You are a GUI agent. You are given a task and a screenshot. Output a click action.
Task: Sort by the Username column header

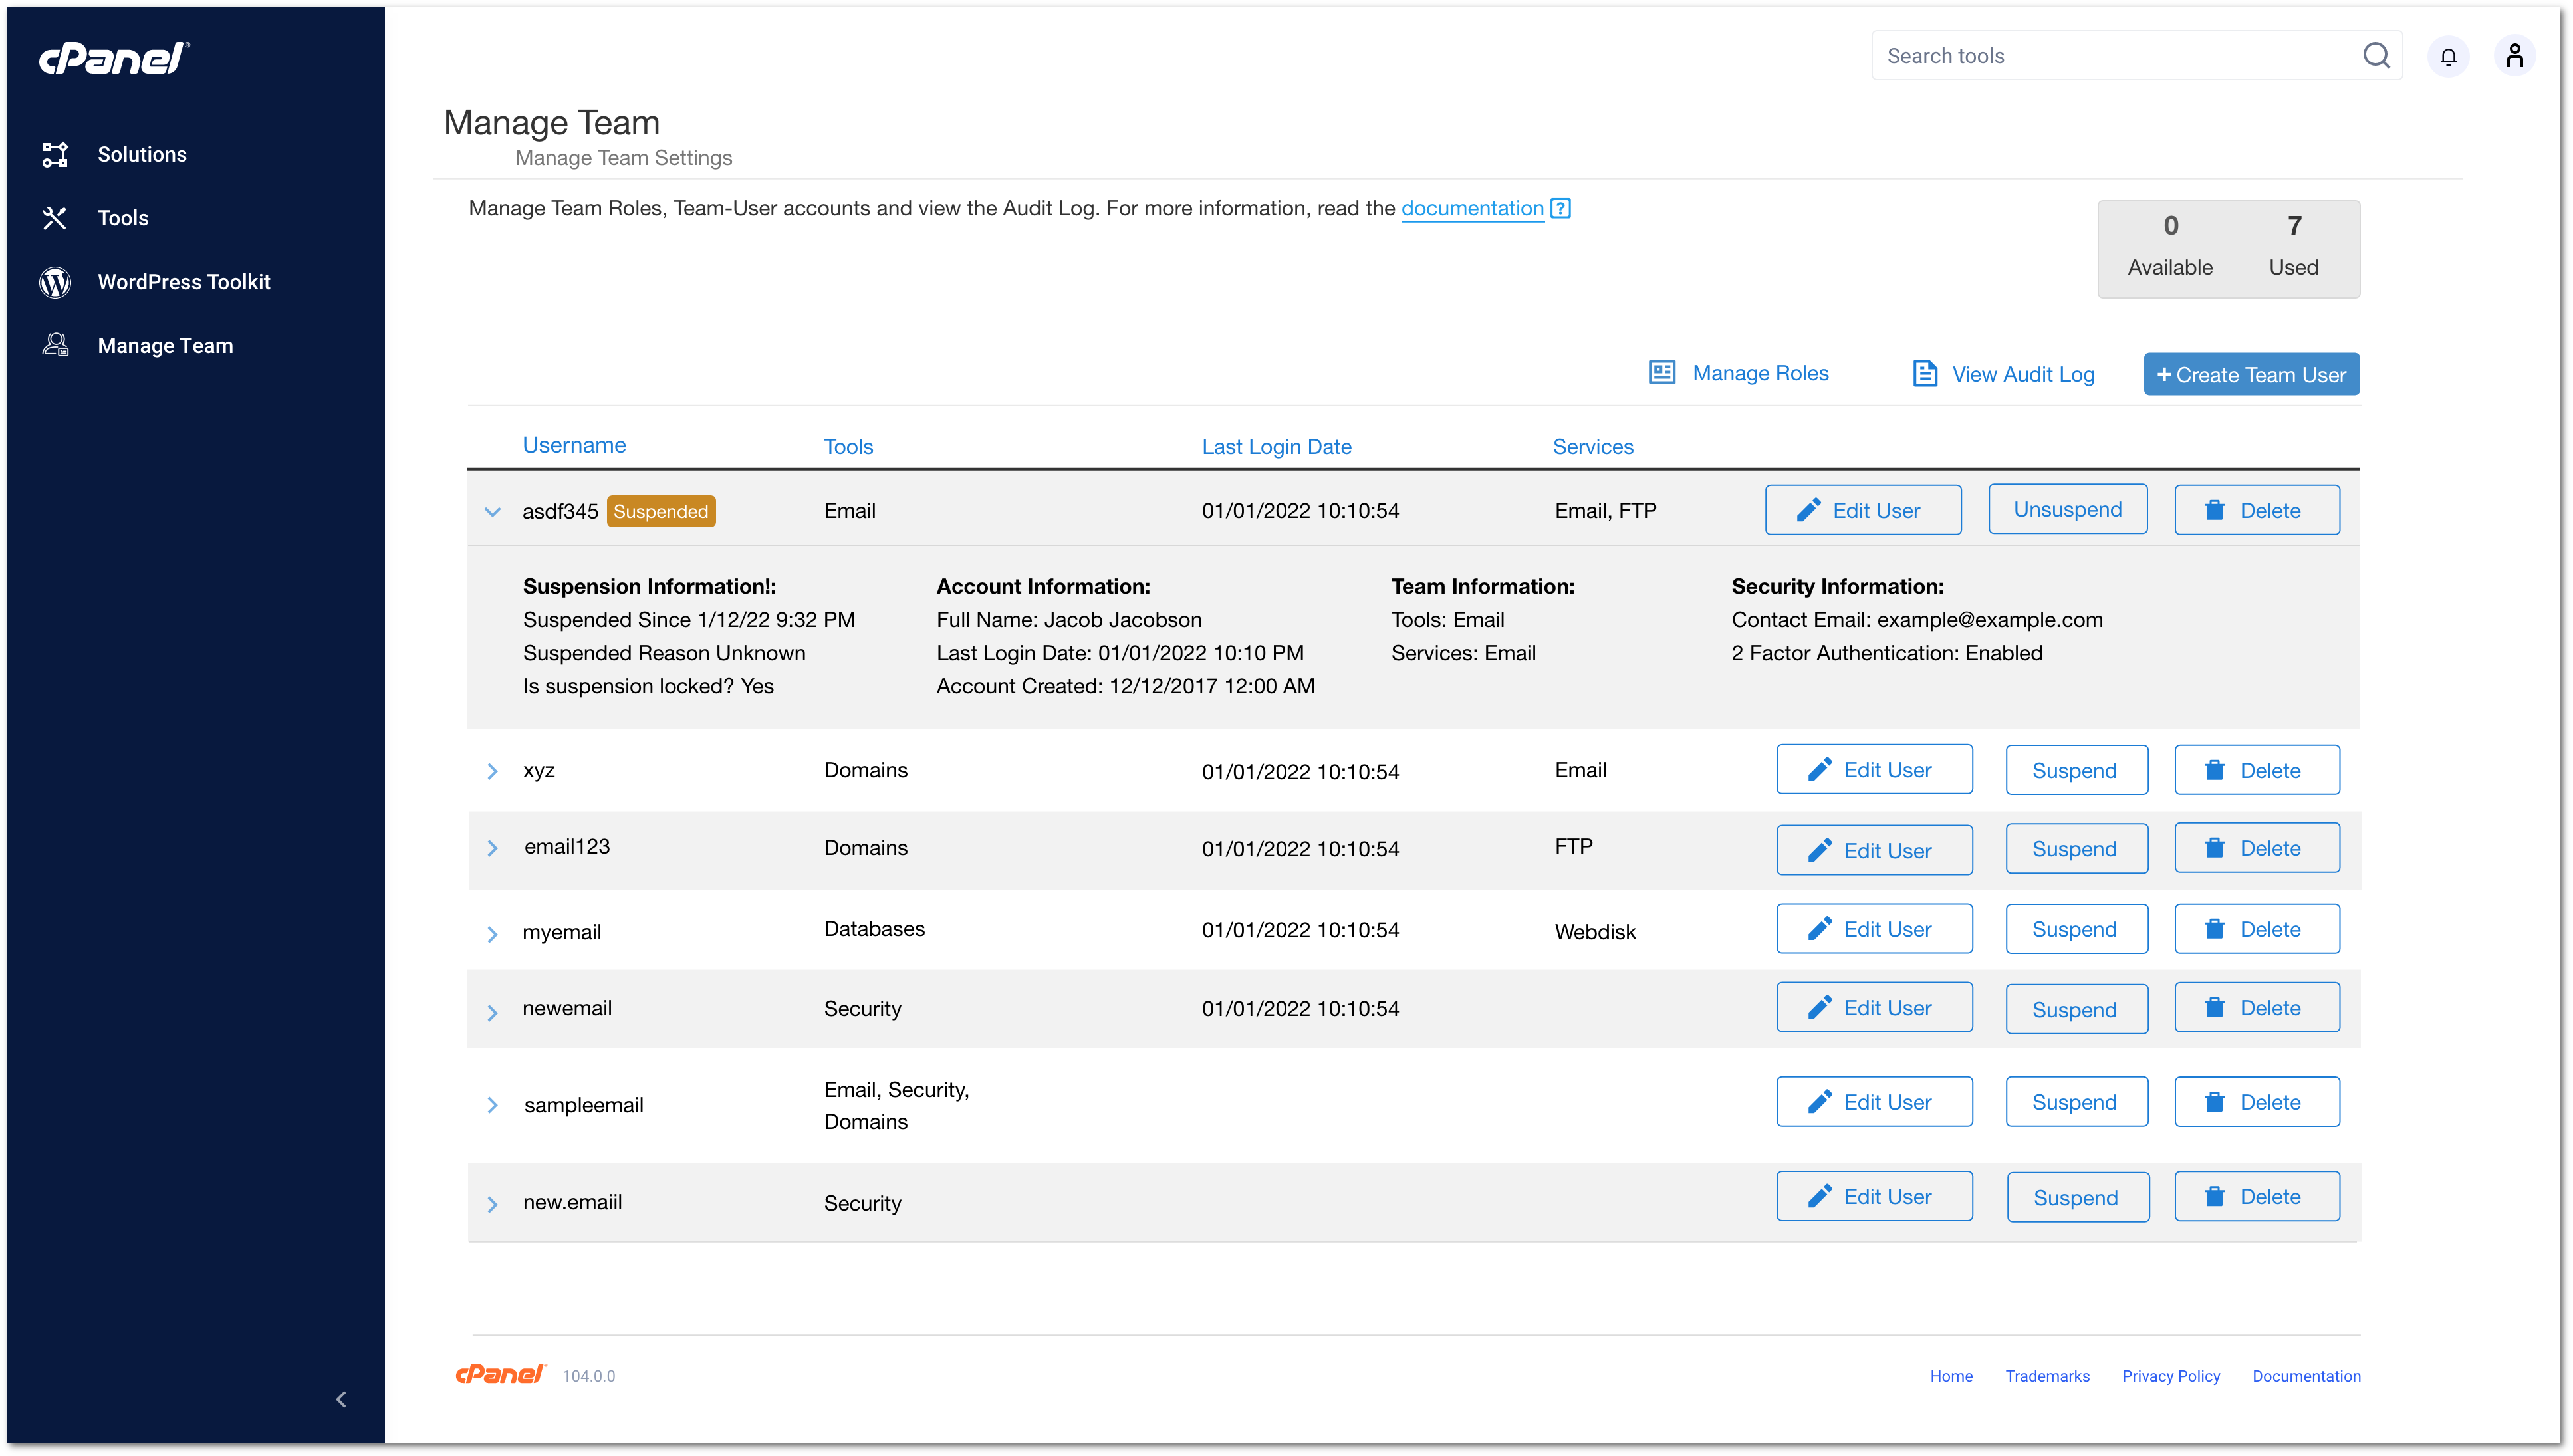coord(574,445)
